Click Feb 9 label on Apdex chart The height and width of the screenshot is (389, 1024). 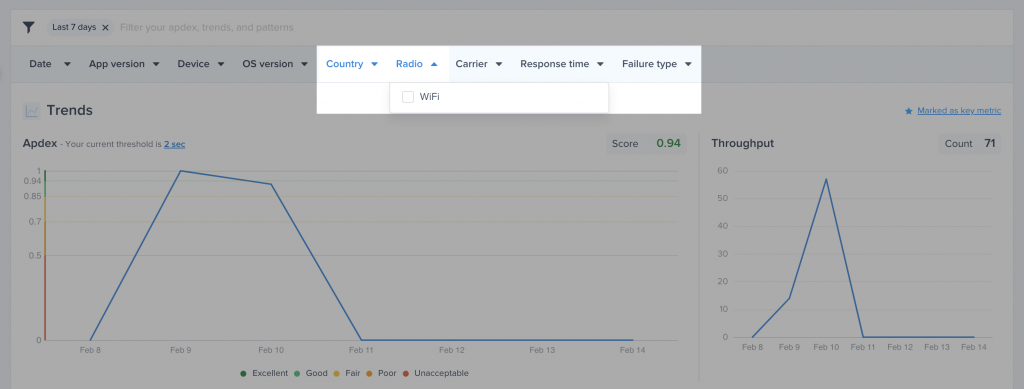click(x=180, y=350)
